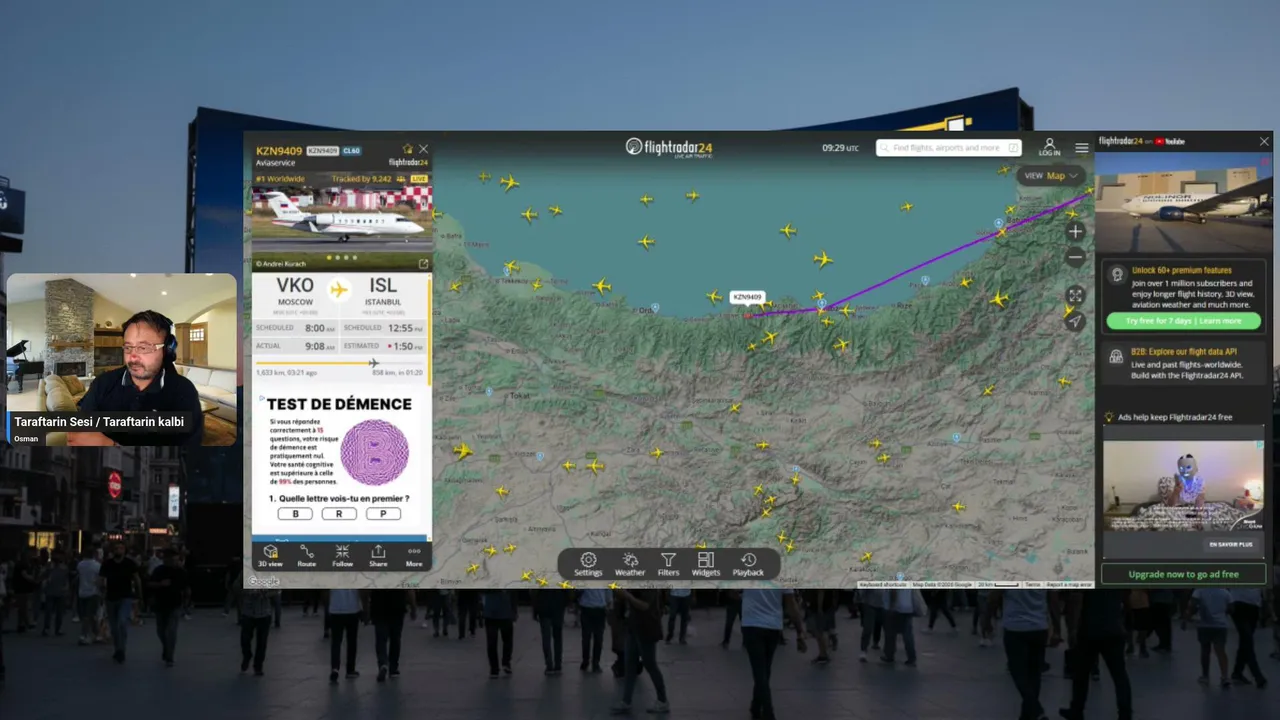The width and height of the screenshot is (1280, 720).
Task: Choose answer B in dementia test ad
Action: click(295, 514)
